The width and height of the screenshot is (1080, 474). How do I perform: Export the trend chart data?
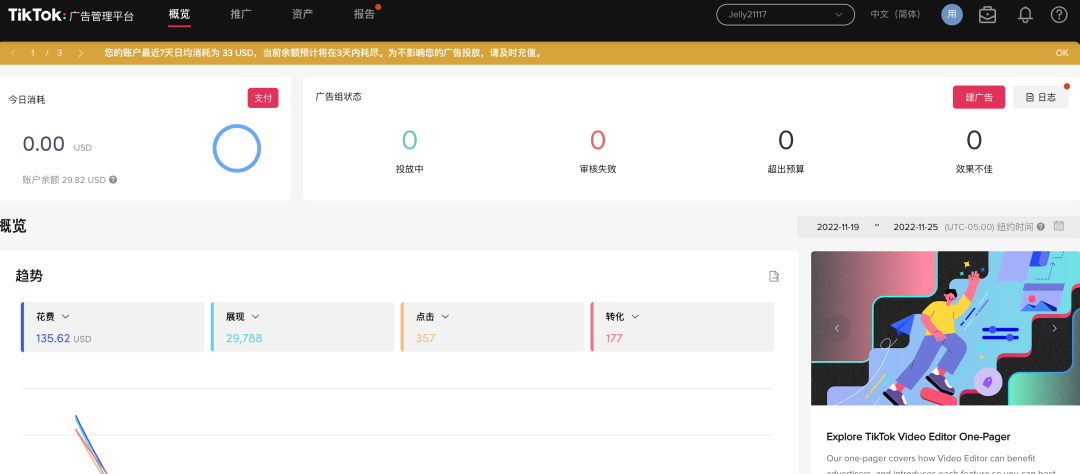point(774,276)
